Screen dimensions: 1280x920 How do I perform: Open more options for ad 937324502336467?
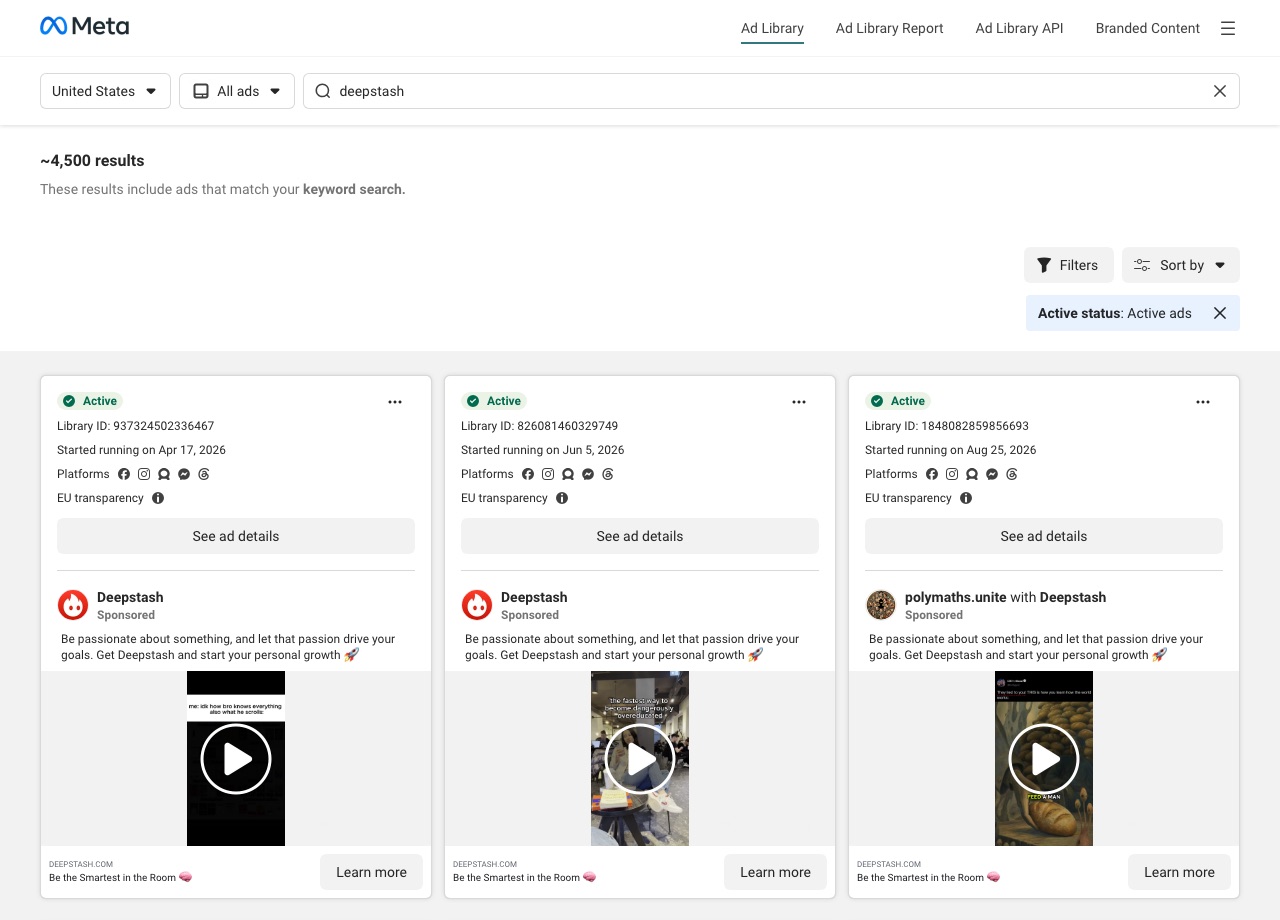coord(395,402)
